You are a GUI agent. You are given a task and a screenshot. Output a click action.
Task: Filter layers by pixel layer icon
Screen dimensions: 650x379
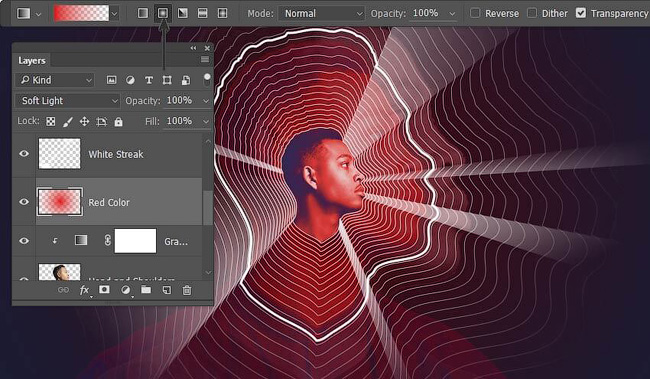point(112,80)
